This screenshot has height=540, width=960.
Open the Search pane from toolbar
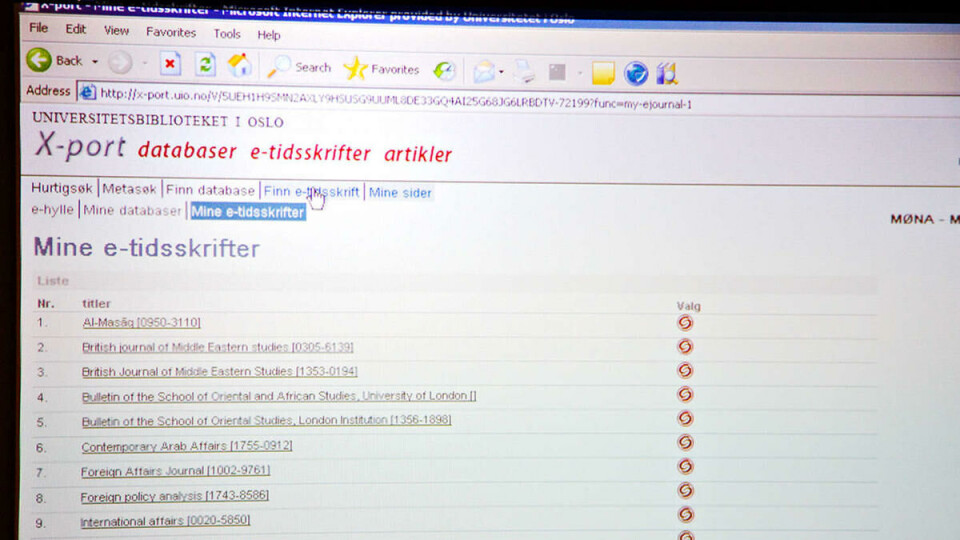[299, 67]
